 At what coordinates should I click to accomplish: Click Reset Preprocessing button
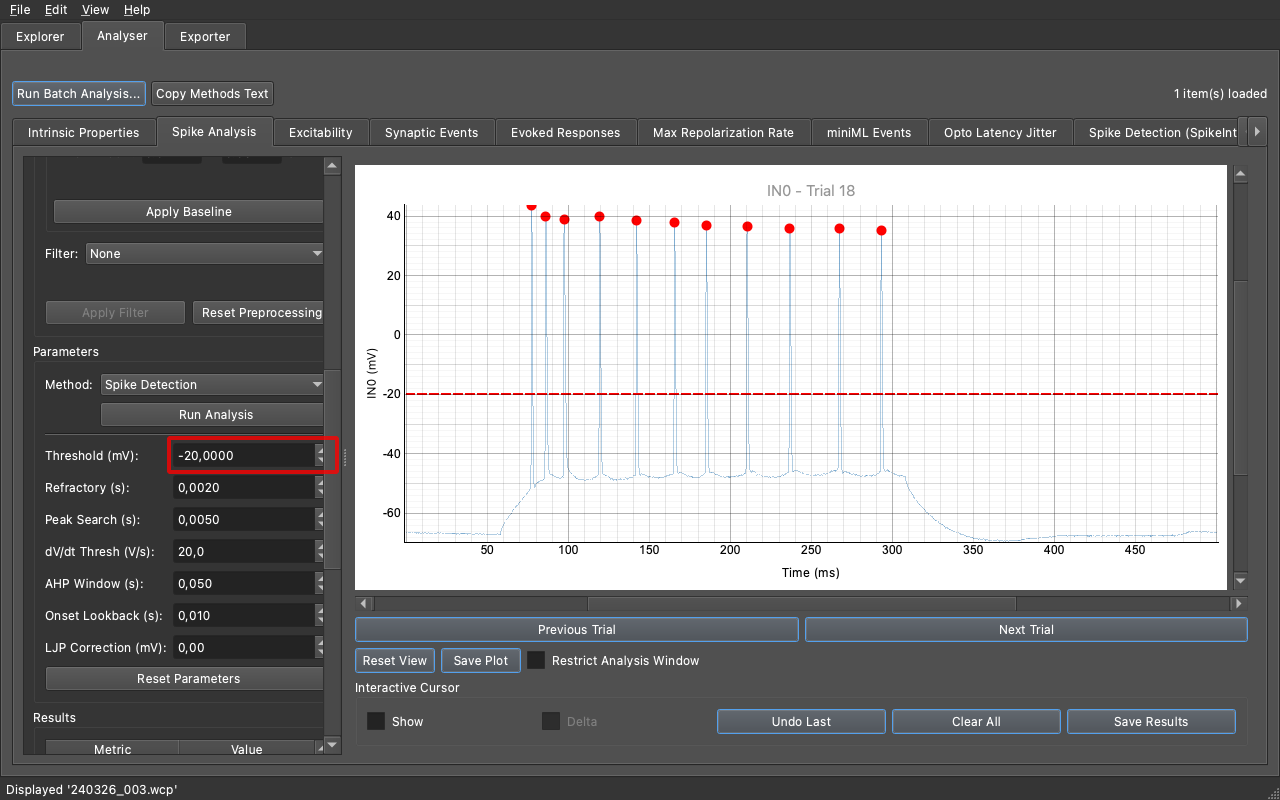pos(258,313)
